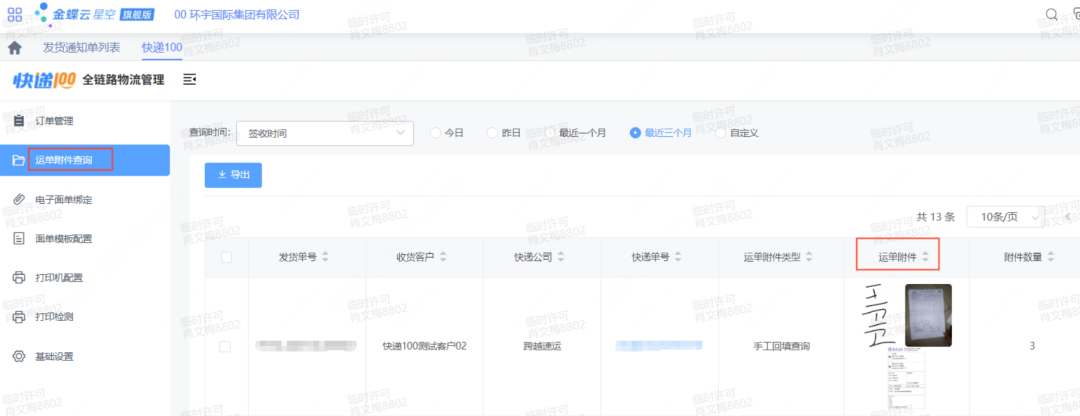Open 运单附件查询 in the sidebar
Viewport: 1080px width, 416px height.
pyautogui.click(x=85, y=160)
